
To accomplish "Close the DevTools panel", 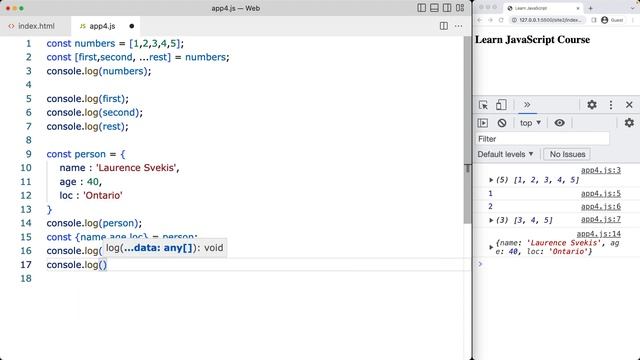I will tap(629, 105).
